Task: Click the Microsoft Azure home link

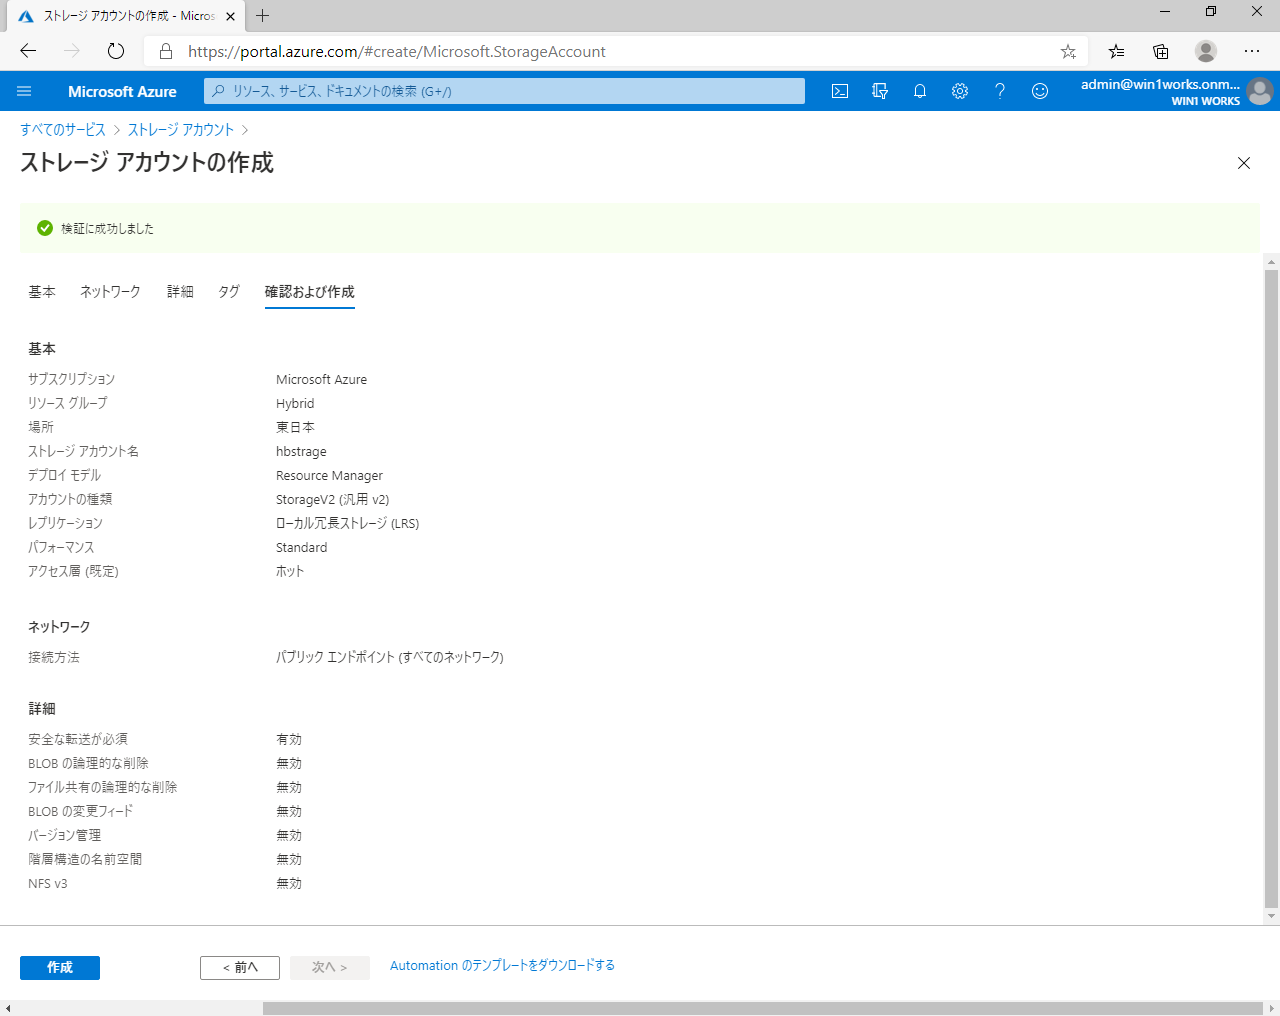Action: [x=122, y=91]
